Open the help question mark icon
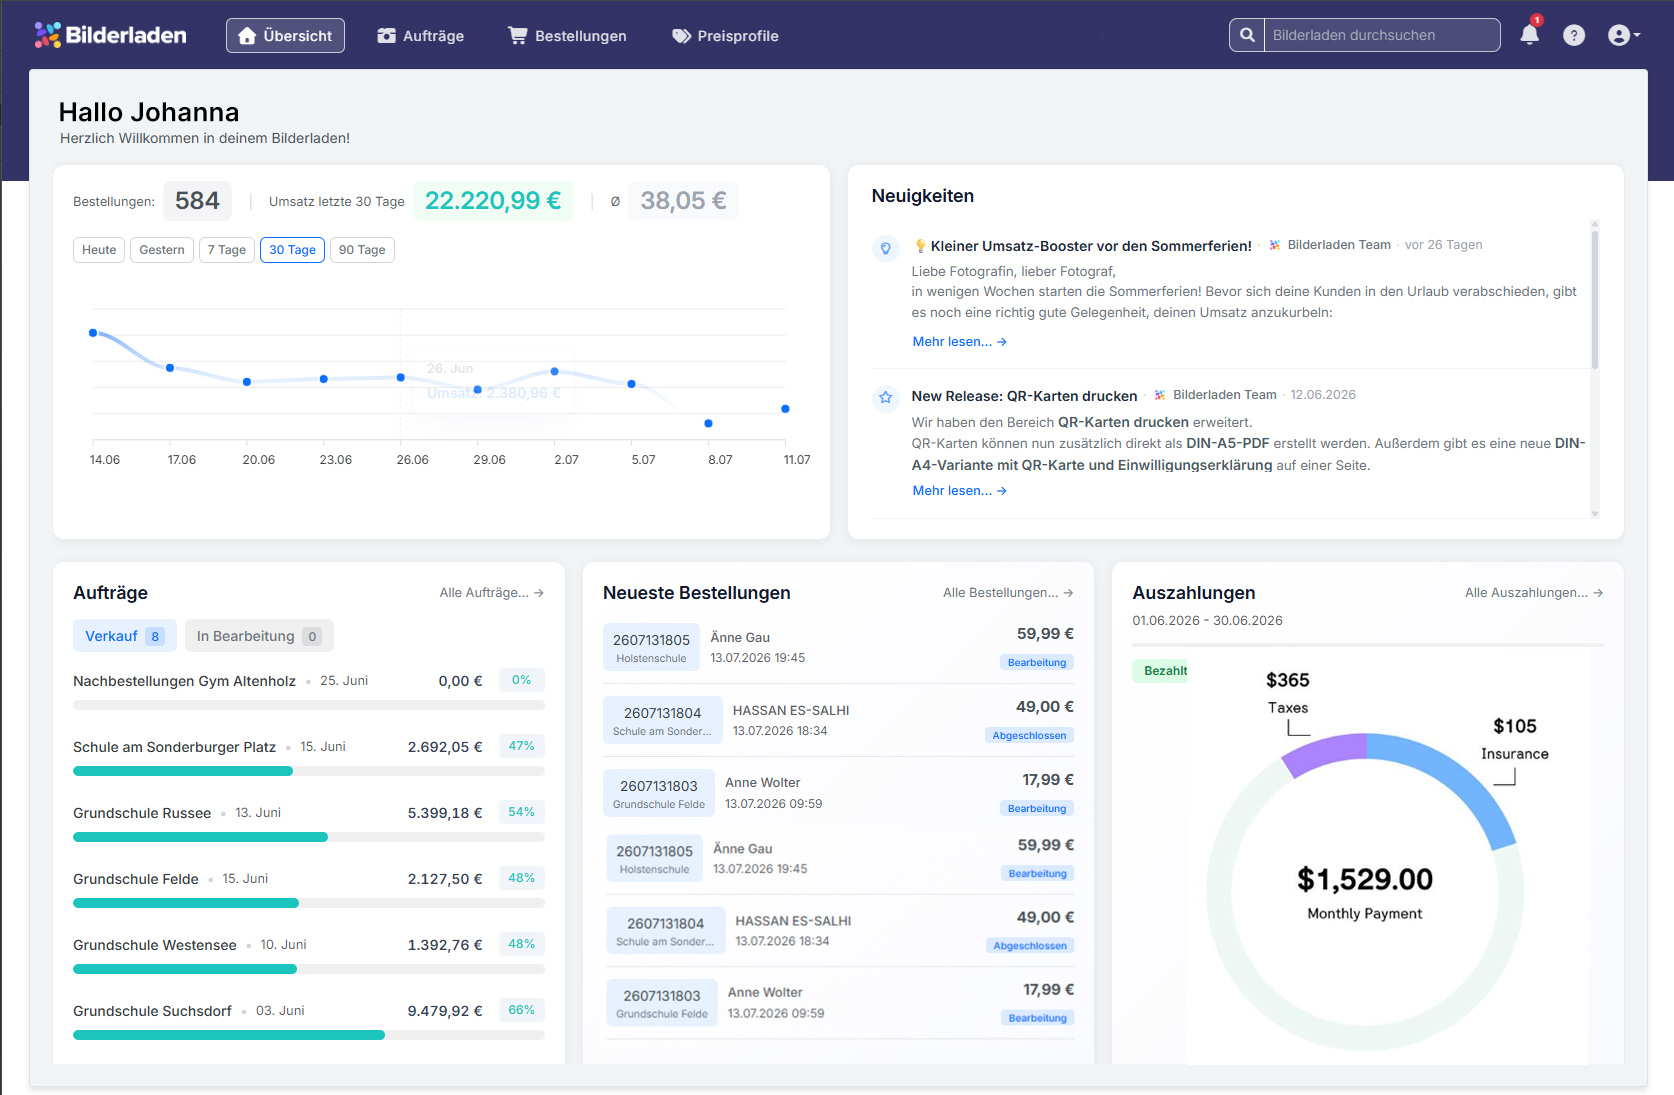Screen dimensions: 1674x1095 1574,35
